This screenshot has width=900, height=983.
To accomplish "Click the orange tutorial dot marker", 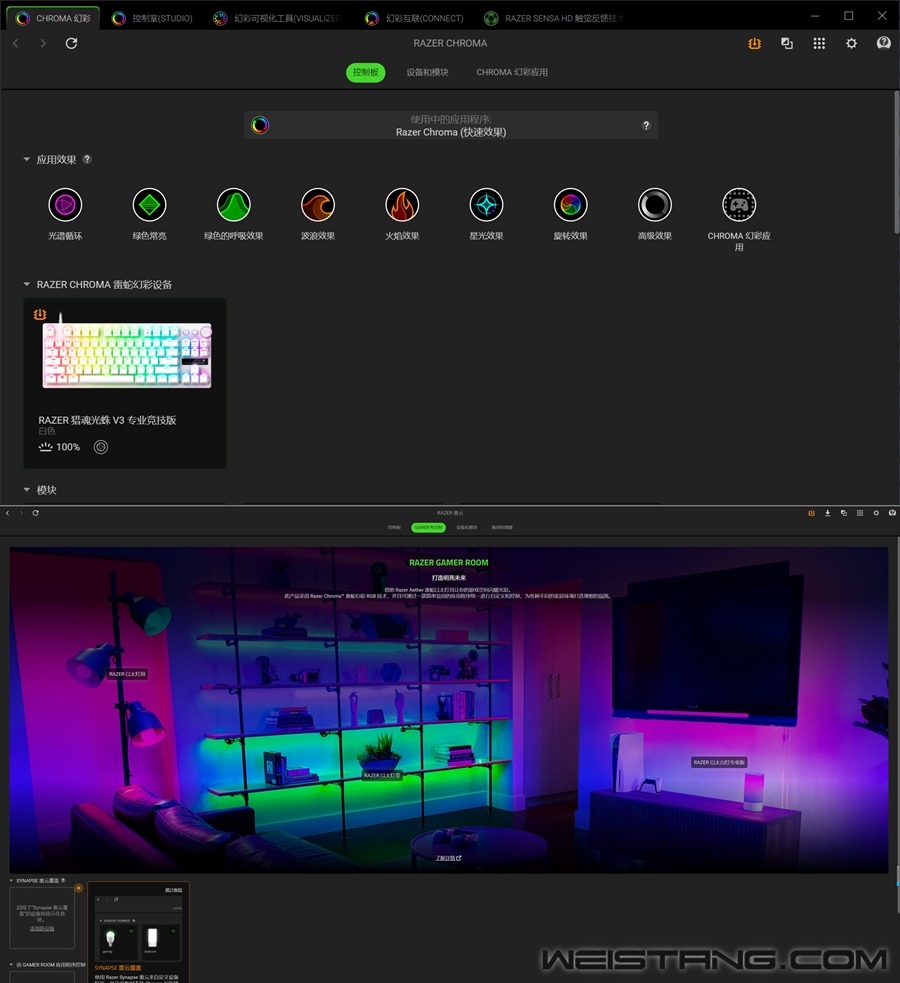I will click(x=78, y=888).
